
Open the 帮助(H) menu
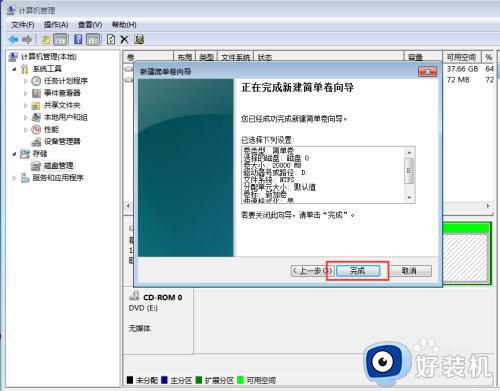[124, 25]
